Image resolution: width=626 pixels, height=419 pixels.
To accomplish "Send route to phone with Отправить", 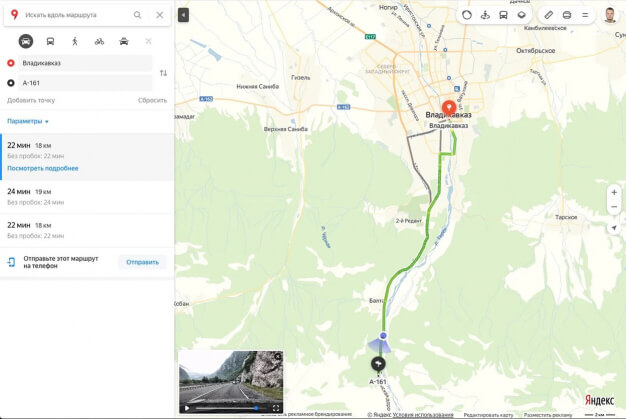I will [x=143, y=262].
